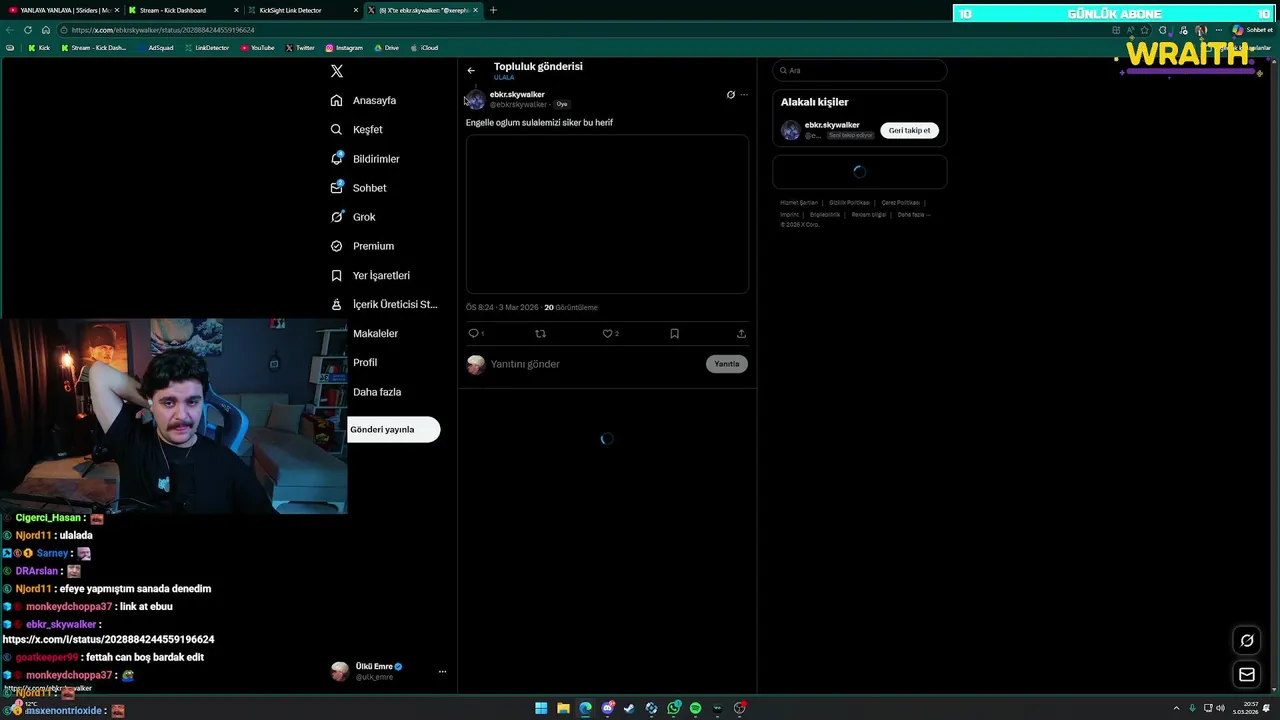1280x720 pixels.
Task: Switch to YANLAYA YANLAYA browser tab
Action: pos(62,10)
